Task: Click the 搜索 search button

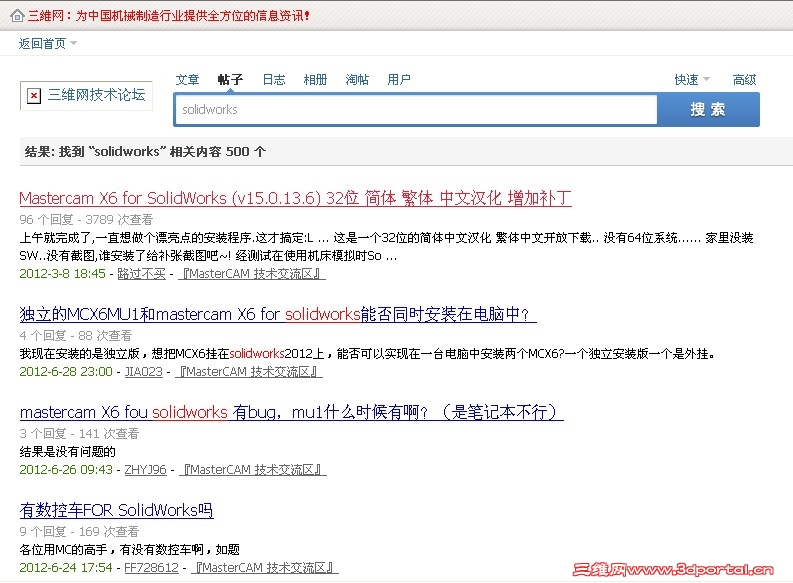Action: coord(708,109)
